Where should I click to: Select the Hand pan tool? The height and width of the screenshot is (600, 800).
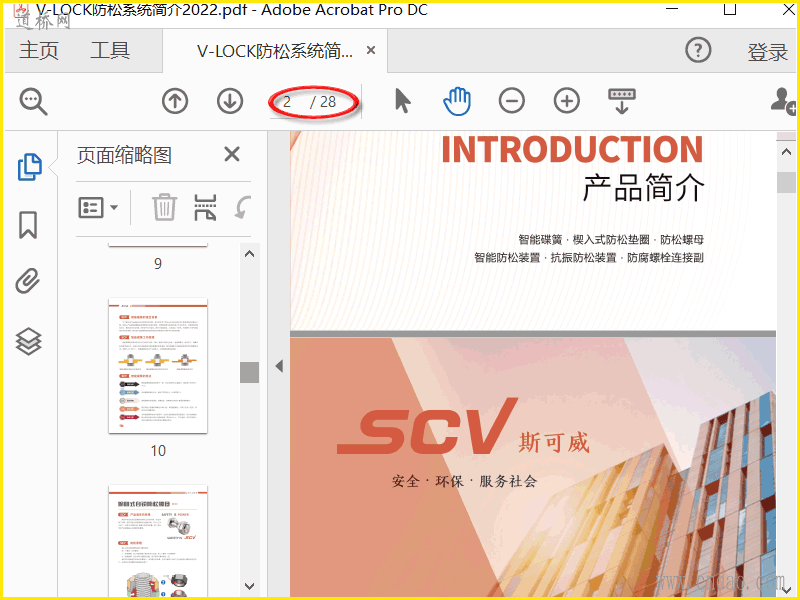point(457,101)
